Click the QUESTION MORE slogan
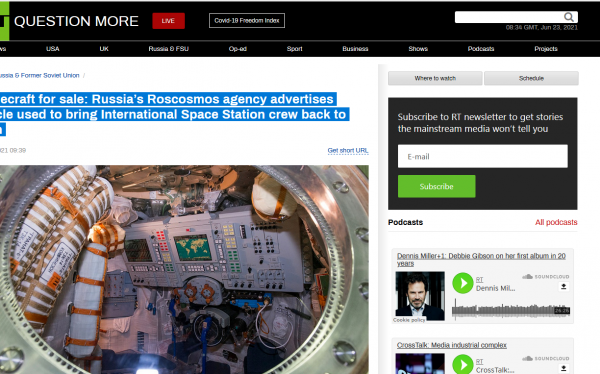The height and width of the screenshot is (374, 600). (76, 21)
